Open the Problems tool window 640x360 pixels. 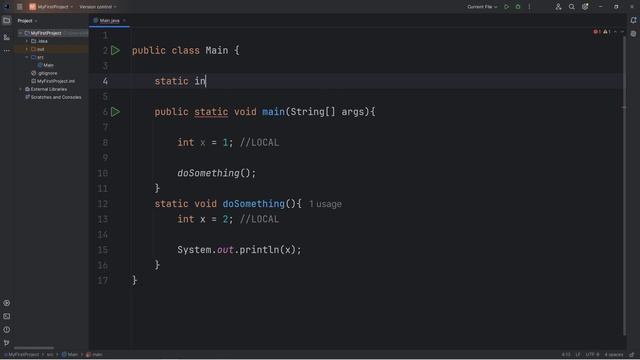pos(7,329)
